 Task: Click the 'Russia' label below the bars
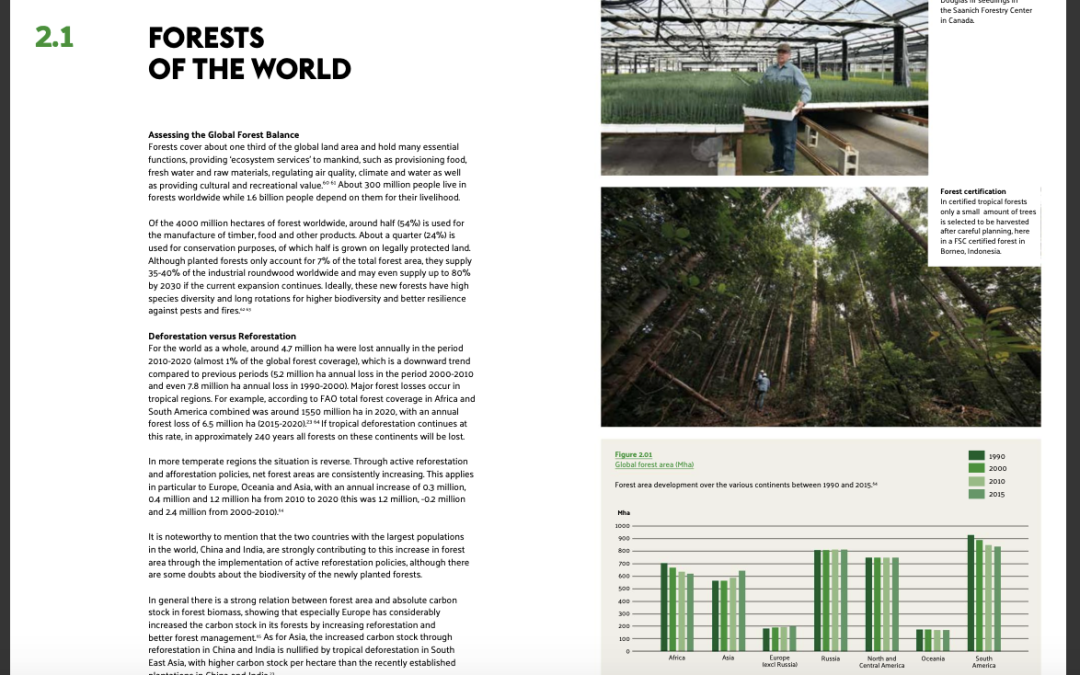pos(830,658)
